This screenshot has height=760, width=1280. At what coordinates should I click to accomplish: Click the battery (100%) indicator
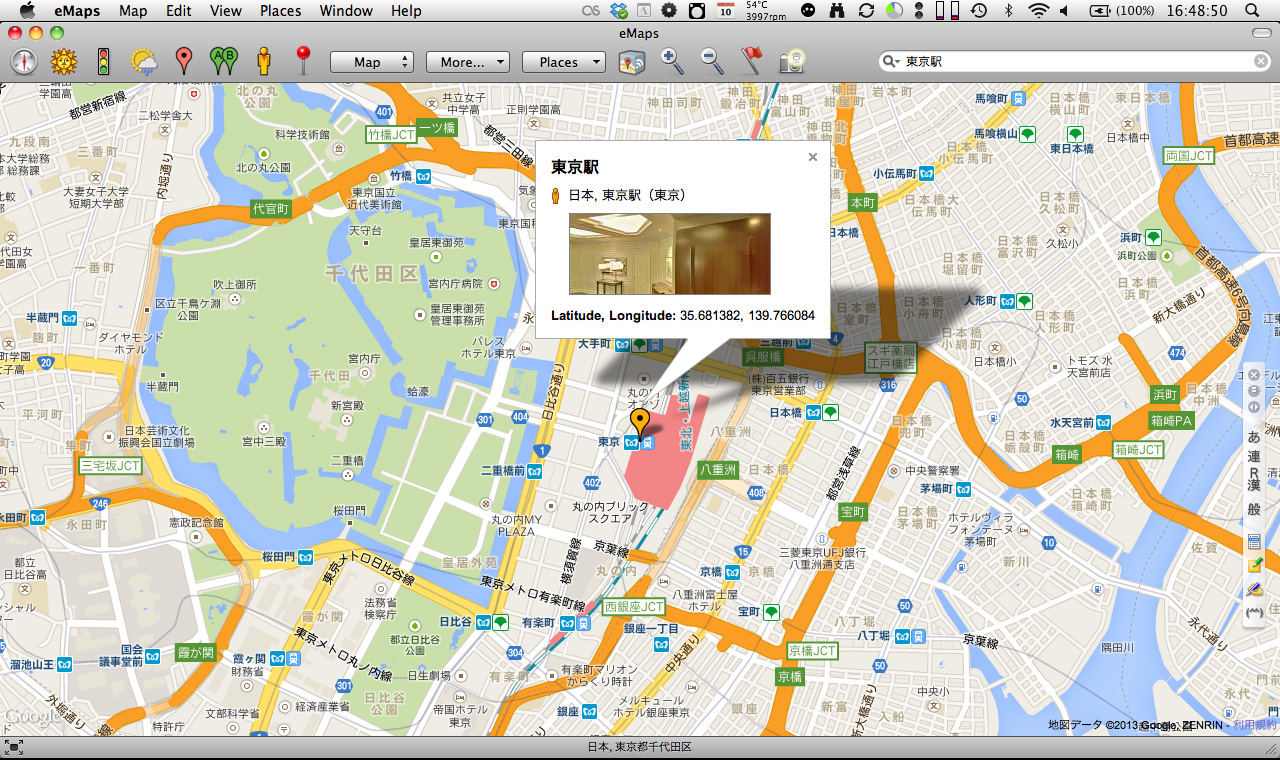(x=1120, y=11)
